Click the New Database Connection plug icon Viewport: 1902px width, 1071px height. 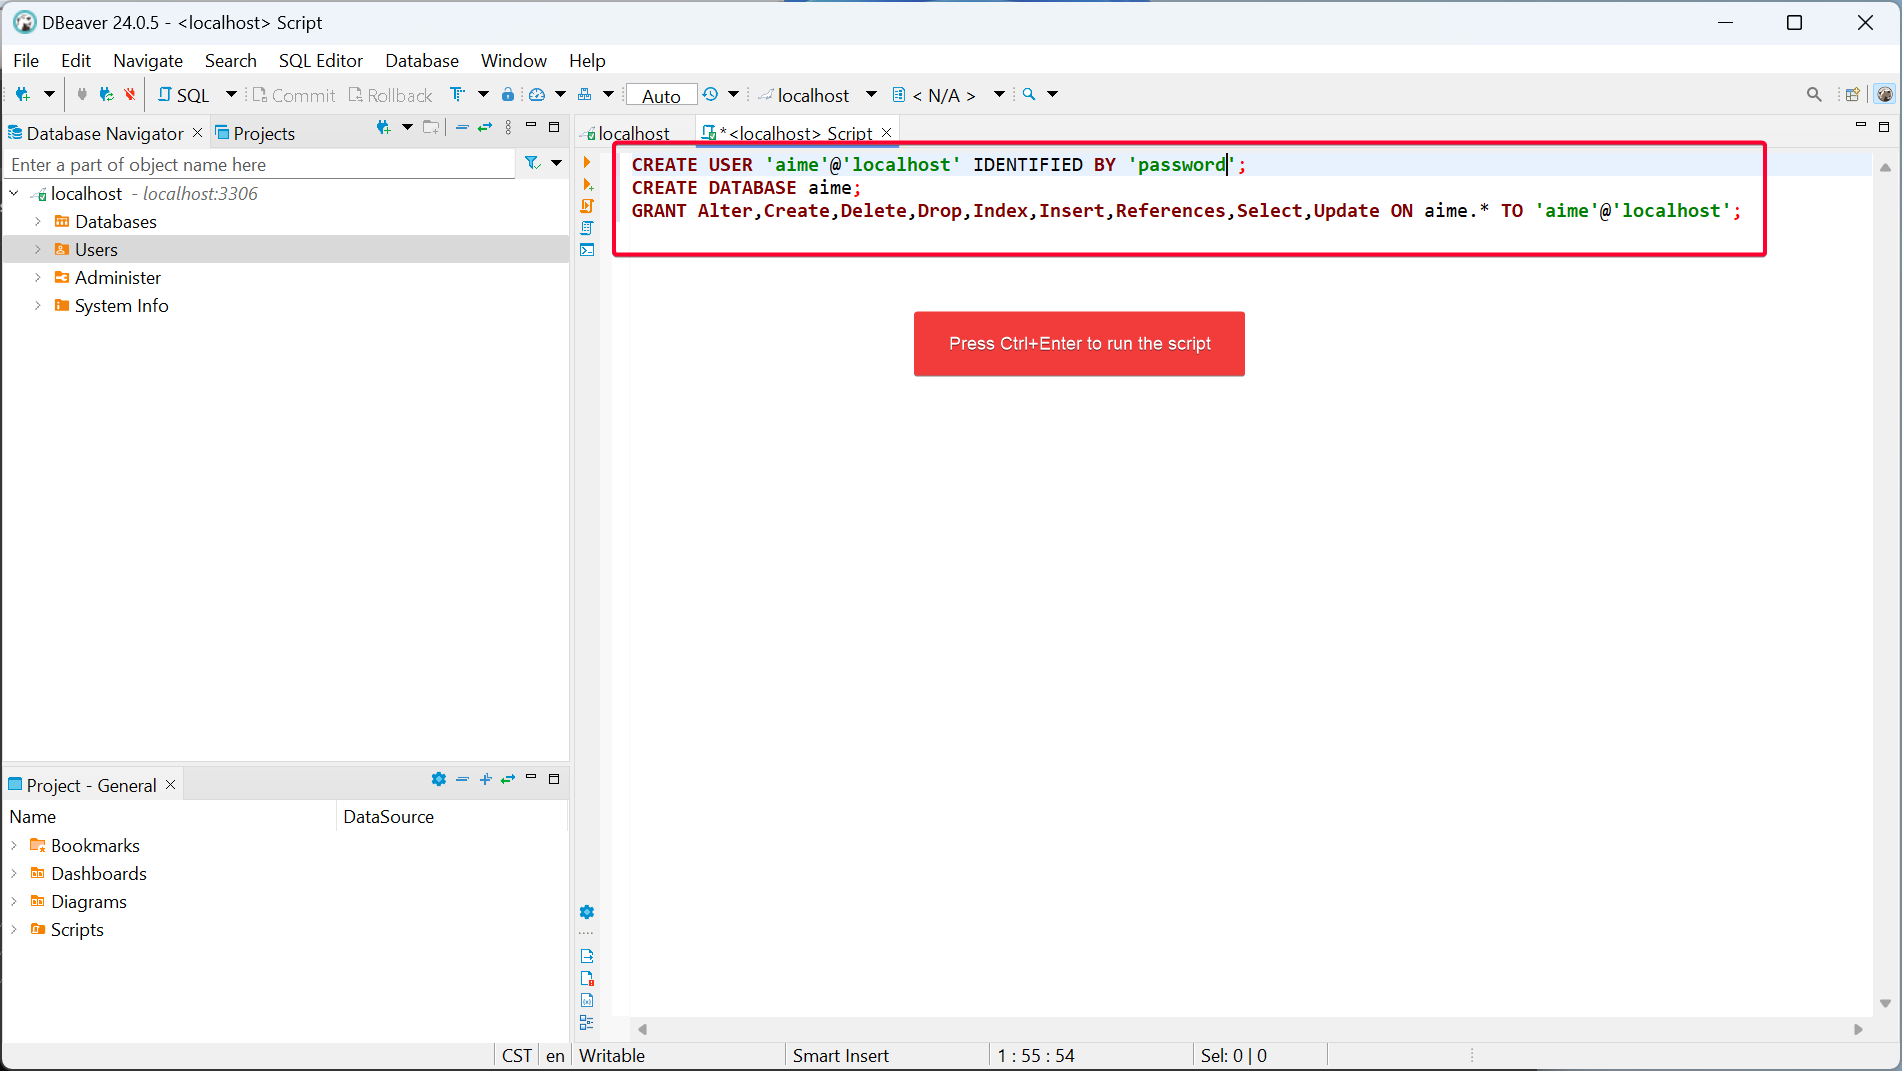pyautogui.click(x=22, y=94)
